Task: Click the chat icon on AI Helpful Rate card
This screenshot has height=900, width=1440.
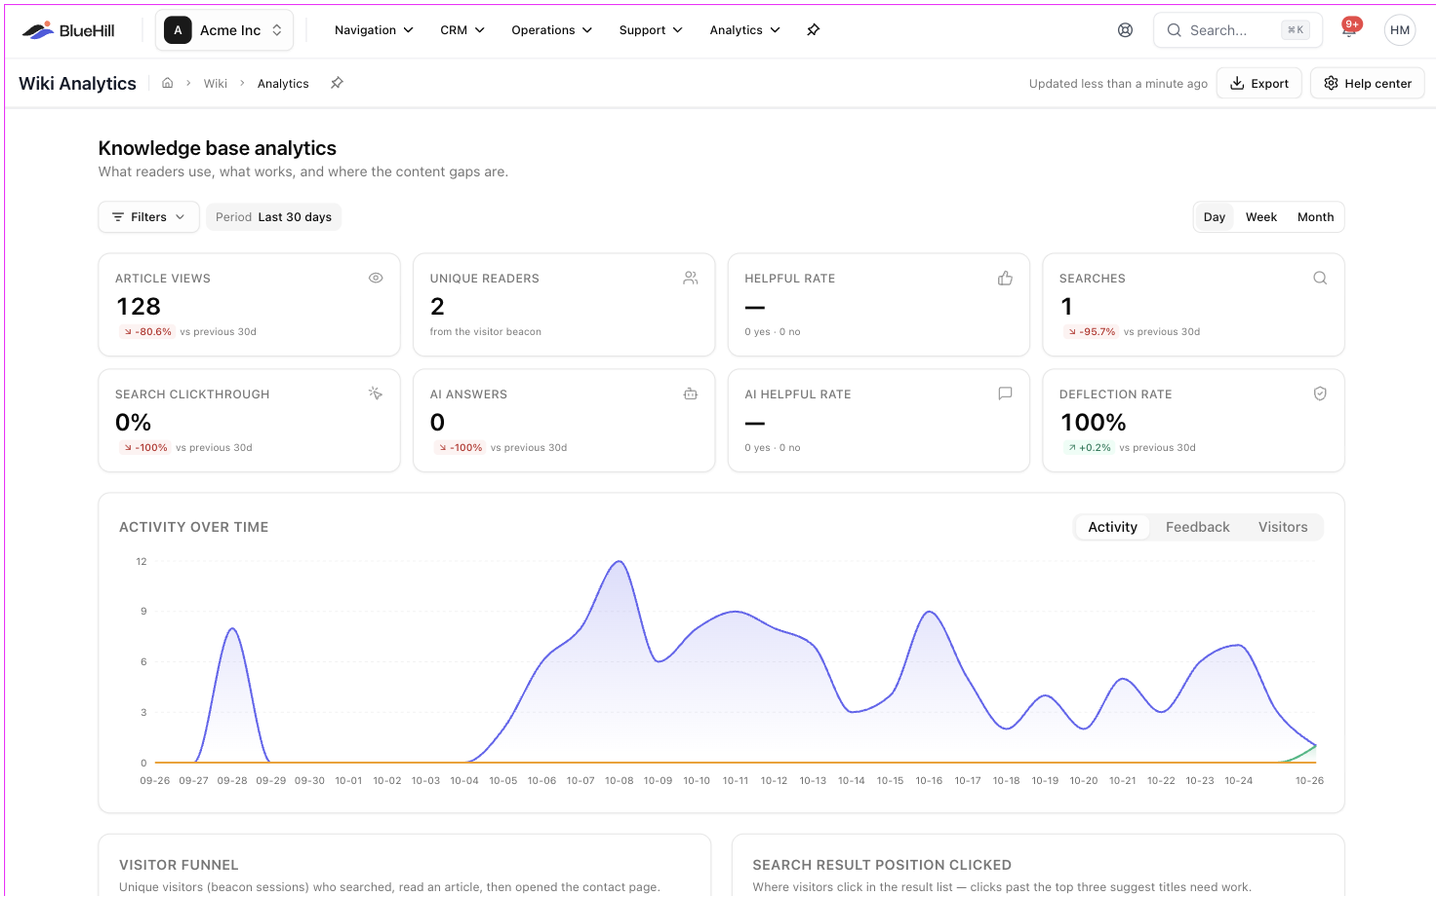Action: pyautogui.click(x=1005, y=394)
